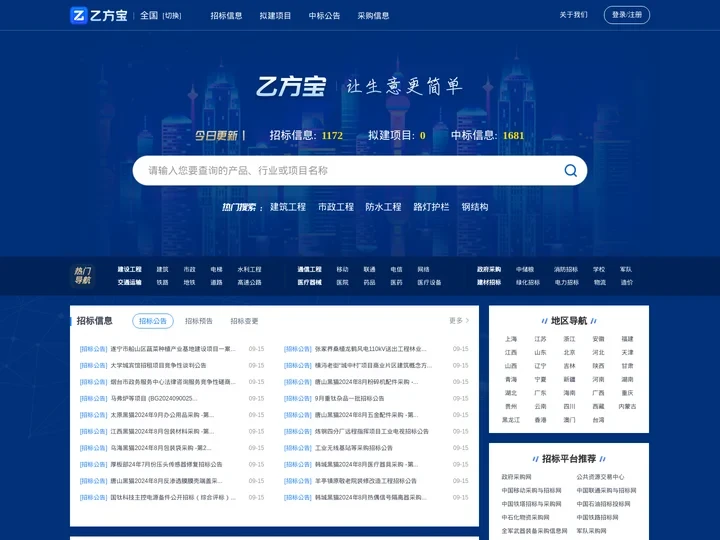Select 北京 in region navigation
Viewport: 720px width, 540px height.
[569, 352]
